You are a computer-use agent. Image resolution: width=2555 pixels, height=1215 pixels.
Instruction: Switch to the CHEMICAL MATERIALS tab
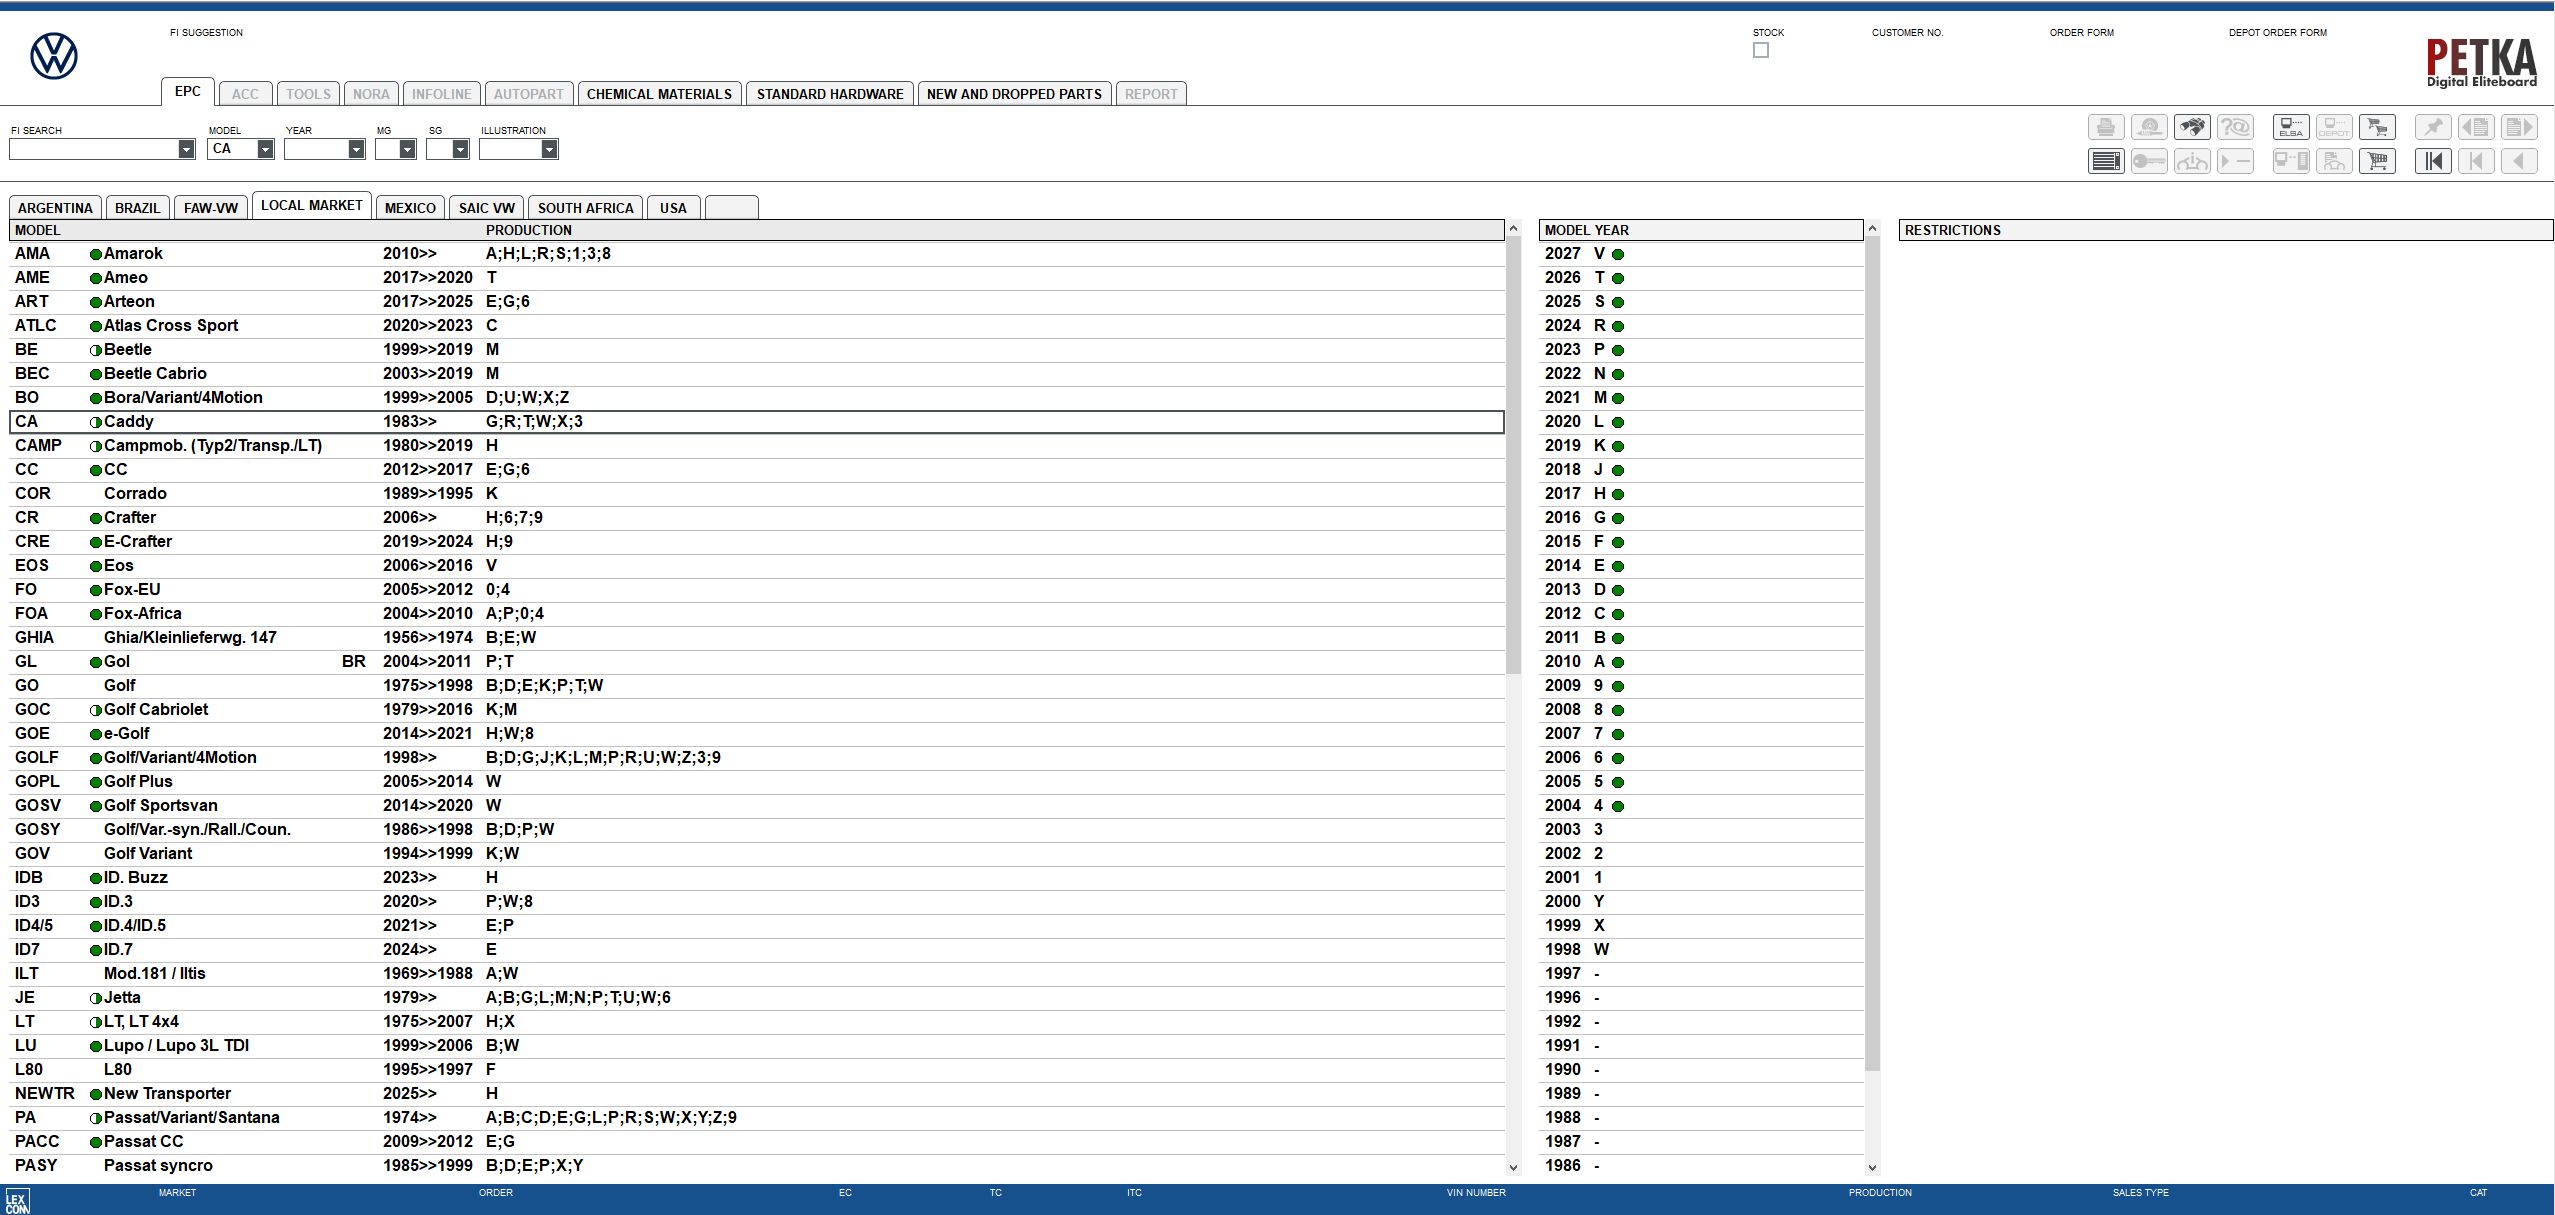tap(659, 94)
